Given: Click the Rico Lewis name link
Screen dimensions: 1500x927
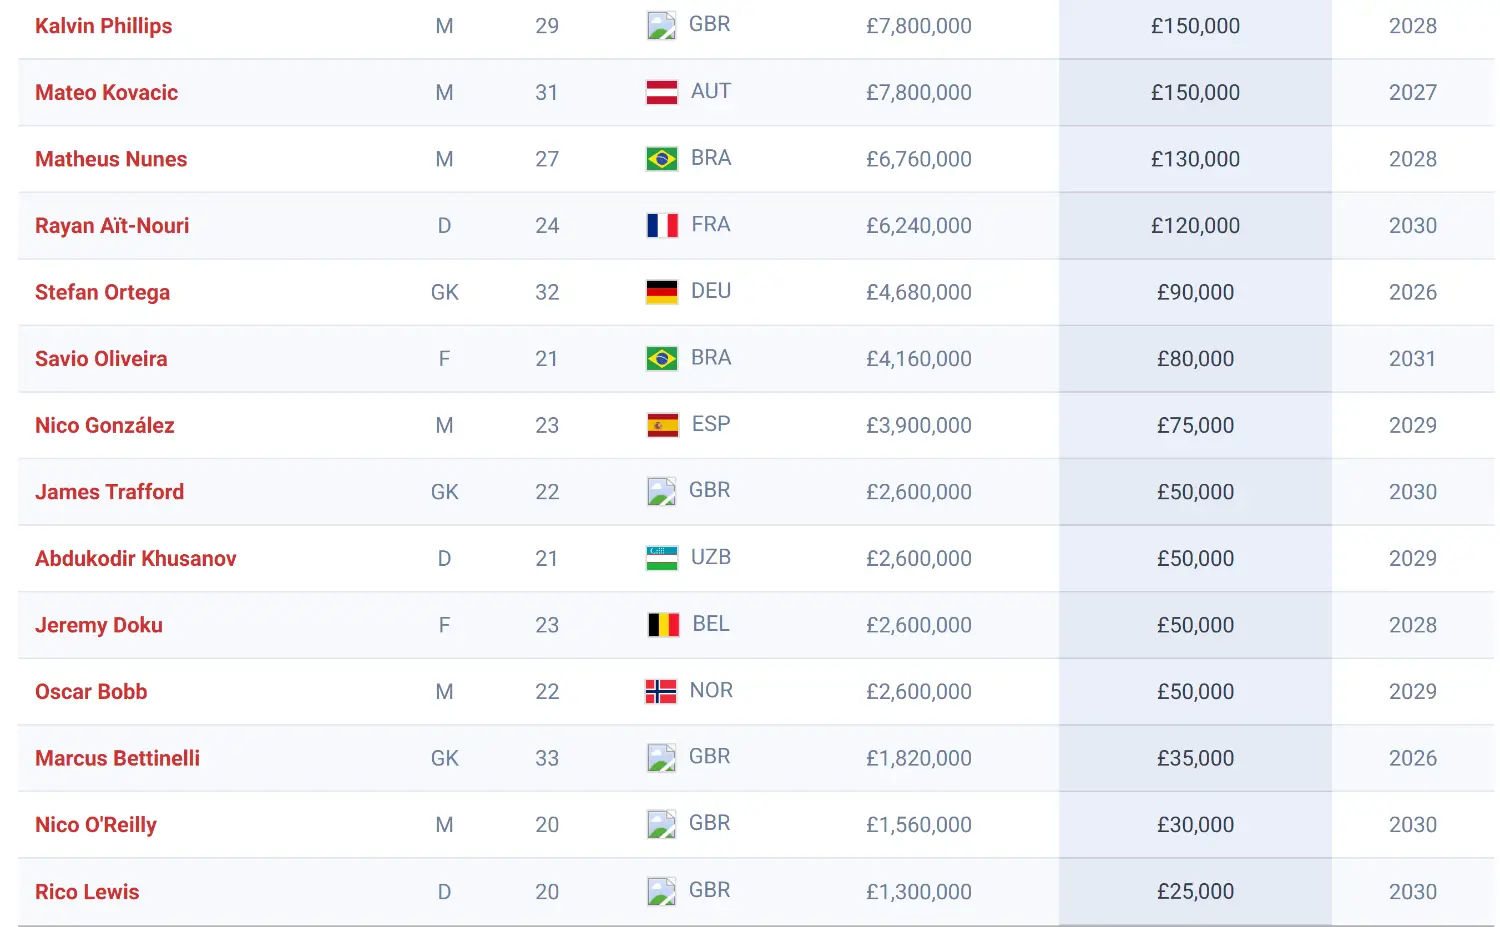Looking at the screenshot, I should 87,892.
